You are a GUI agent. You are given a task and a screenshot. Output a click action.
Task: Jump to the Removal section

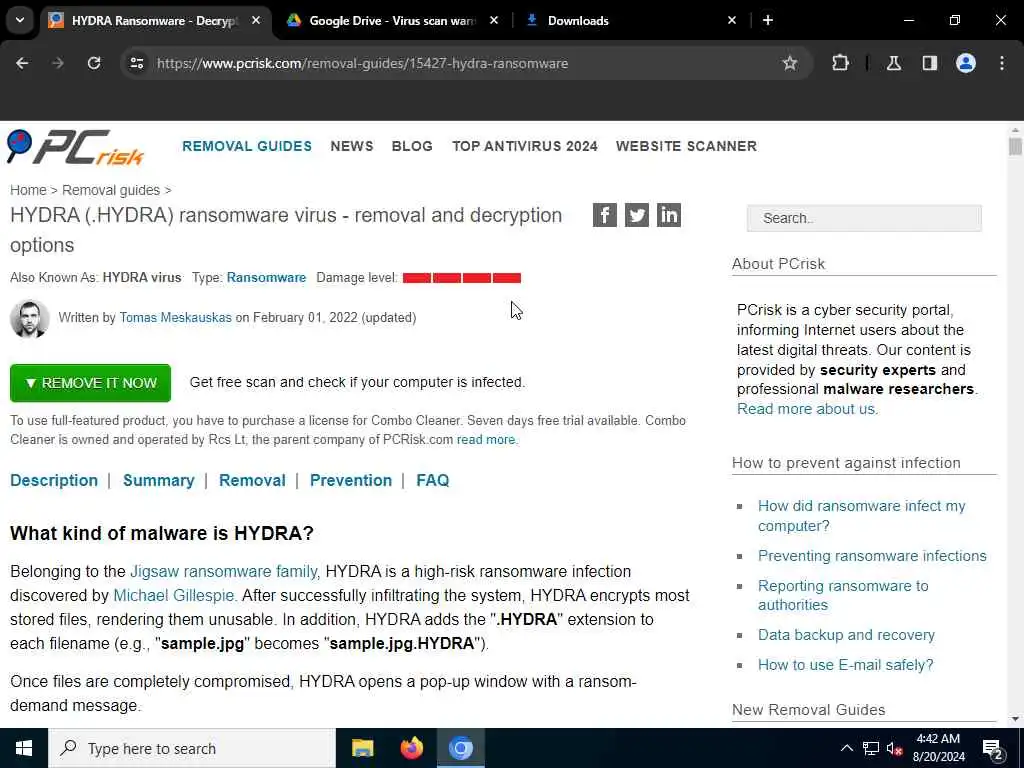coord(252,481)
